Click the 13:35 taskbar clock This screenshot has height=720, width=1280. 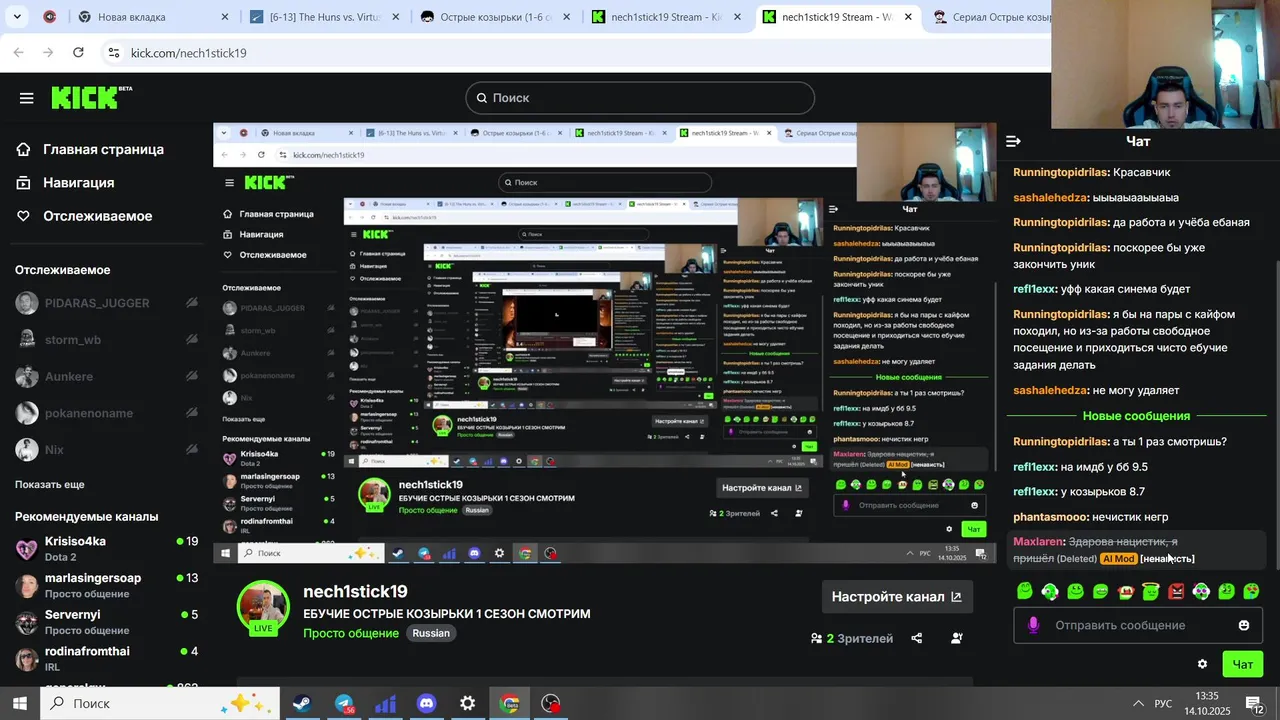coord(1207,696)
